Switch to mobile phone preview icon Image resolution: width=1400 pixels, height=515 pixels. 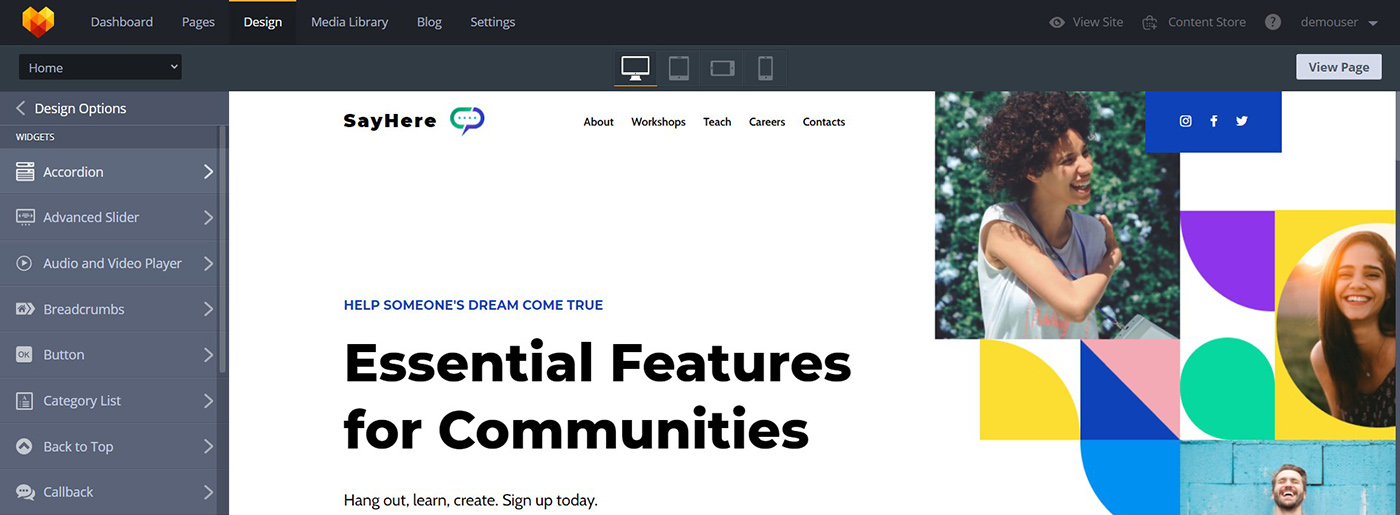click(x=765, y=68)
